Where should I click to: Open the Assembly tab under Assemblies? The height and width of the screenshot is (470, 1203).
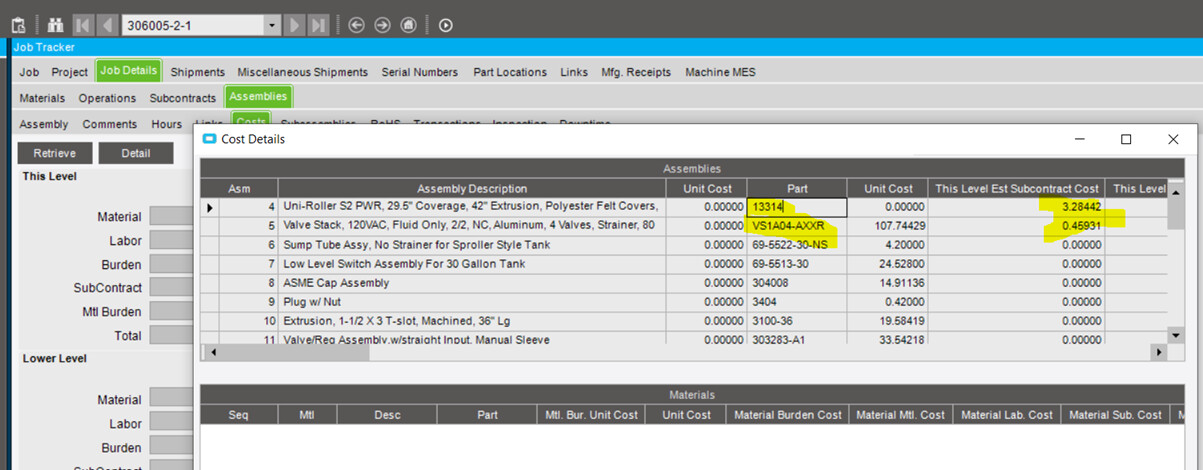(44, 124)
